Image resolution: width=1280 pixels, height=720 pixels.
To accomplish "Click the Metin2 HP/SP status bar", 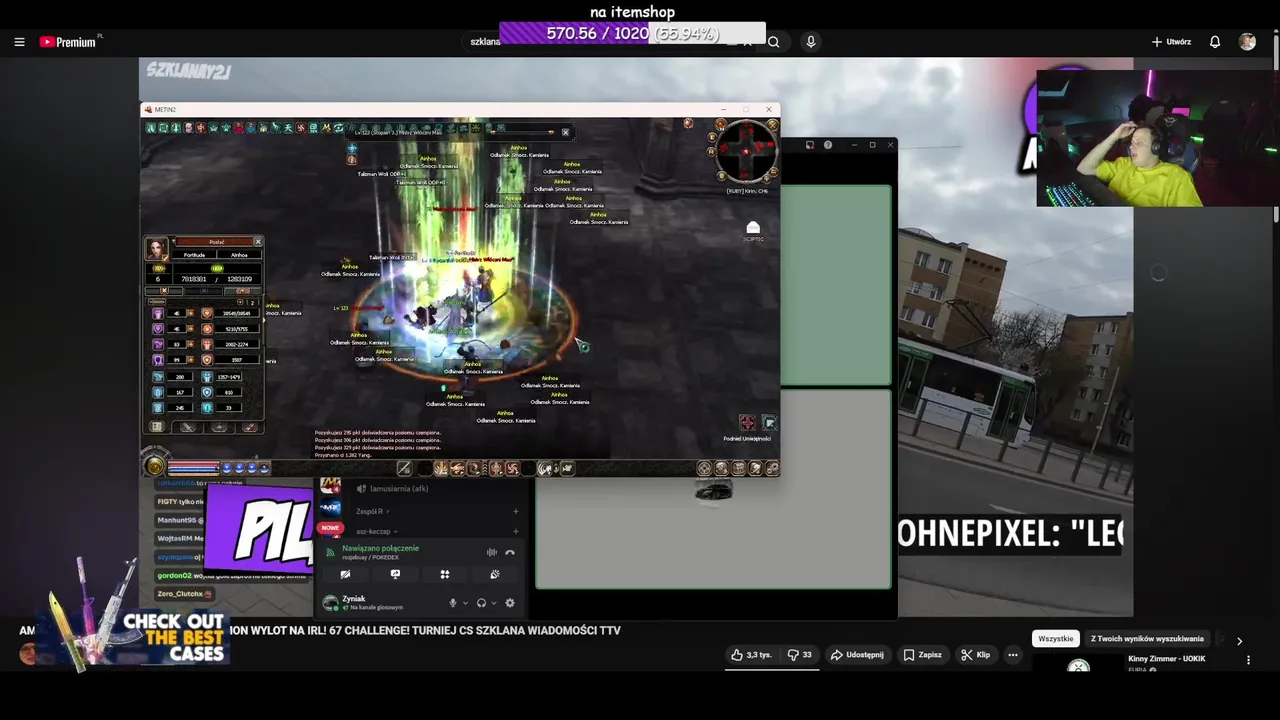I will (193, 467).
